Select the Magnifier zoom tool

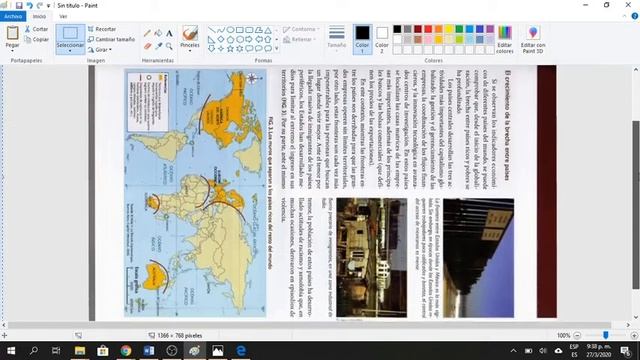[169, 46]
